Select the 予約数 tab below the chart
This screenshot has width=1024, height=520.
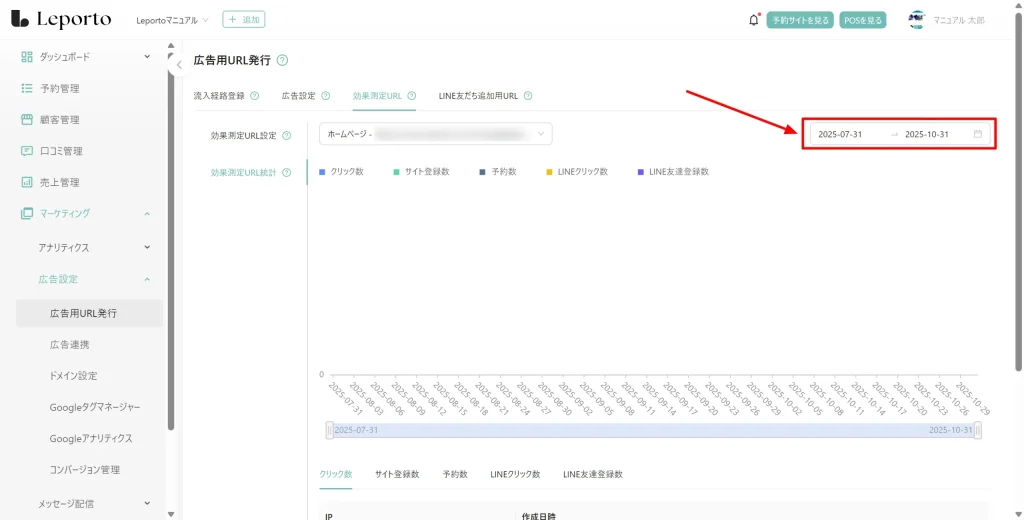click(x=455, y=474)
